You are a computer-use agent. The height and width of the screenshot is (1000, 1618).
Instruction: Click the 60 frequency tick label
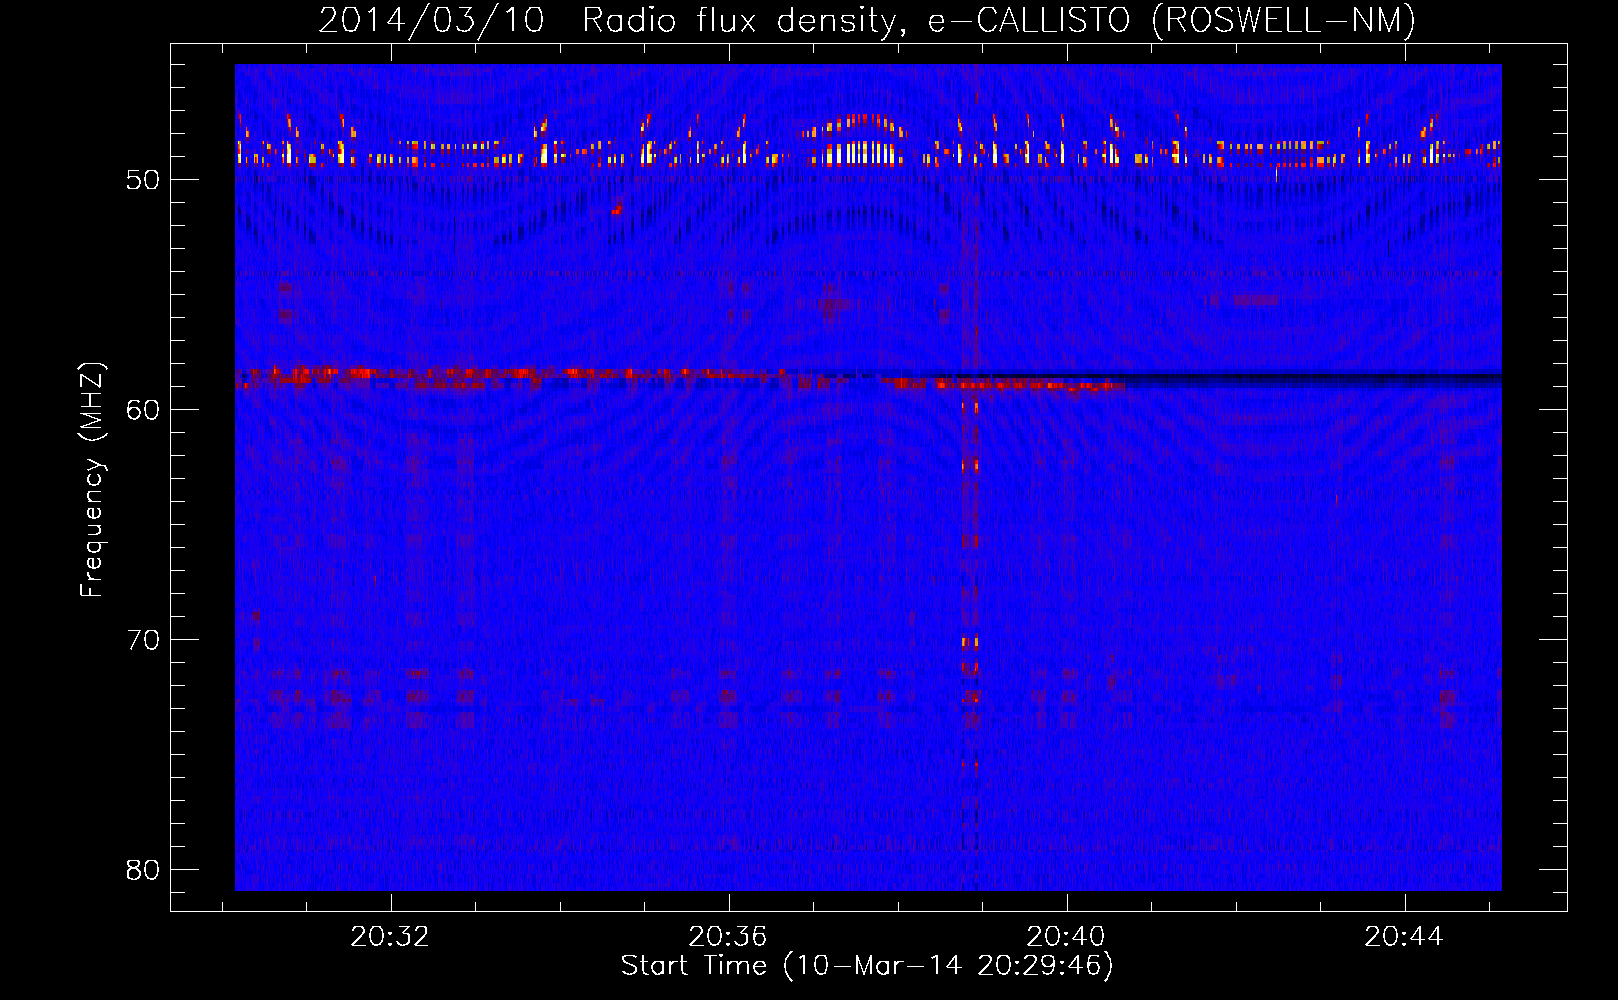tap(143, 410)
